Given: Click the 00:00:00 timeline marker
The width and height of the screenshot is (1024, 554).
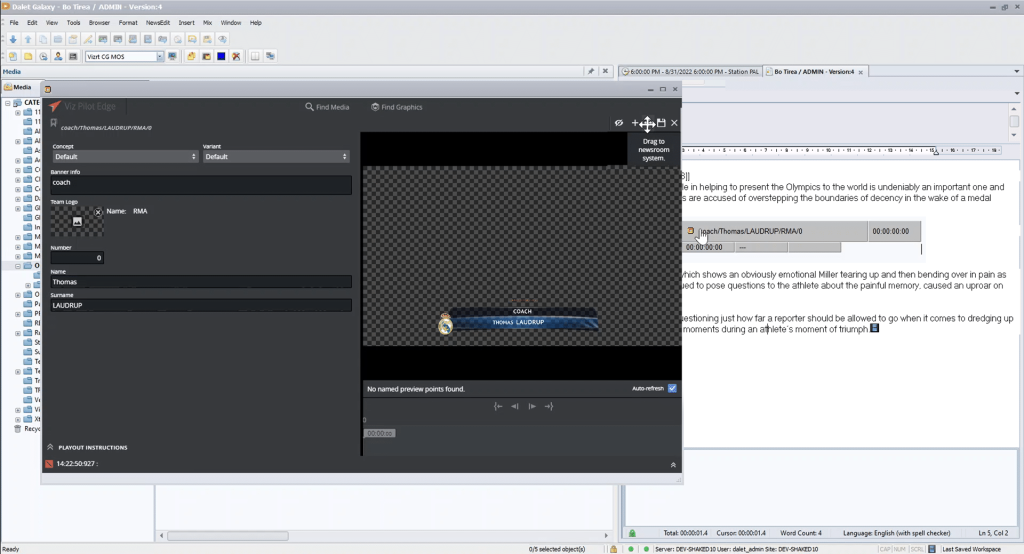Looking at the screenshot, I should [x=379, y=433].
